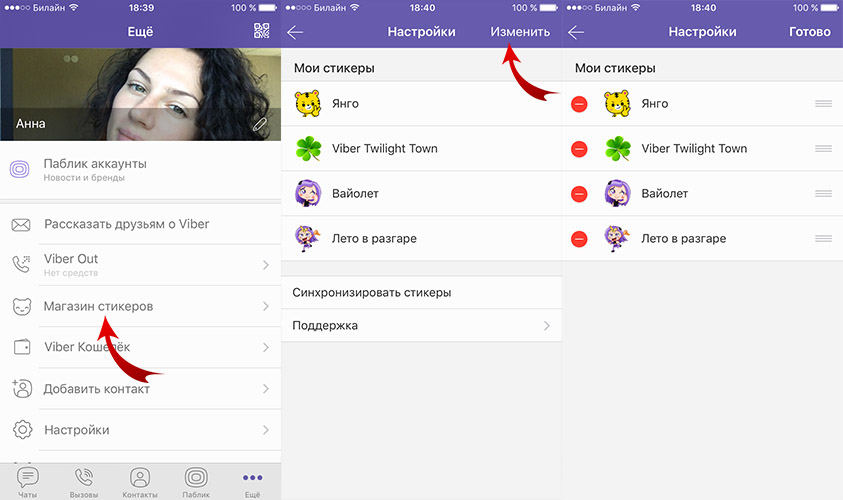The width and height of the screenshot is (843, 500).
Task: Tap the Добавить контакт label
Action: (x=97, y=389)
